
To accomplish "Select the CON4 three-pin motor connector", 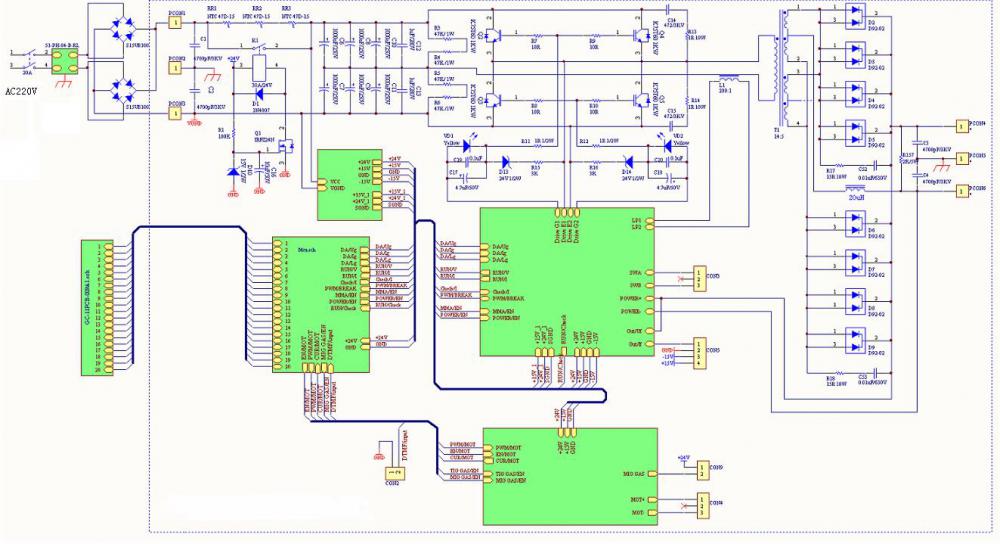I will click(x=703, y=506).
